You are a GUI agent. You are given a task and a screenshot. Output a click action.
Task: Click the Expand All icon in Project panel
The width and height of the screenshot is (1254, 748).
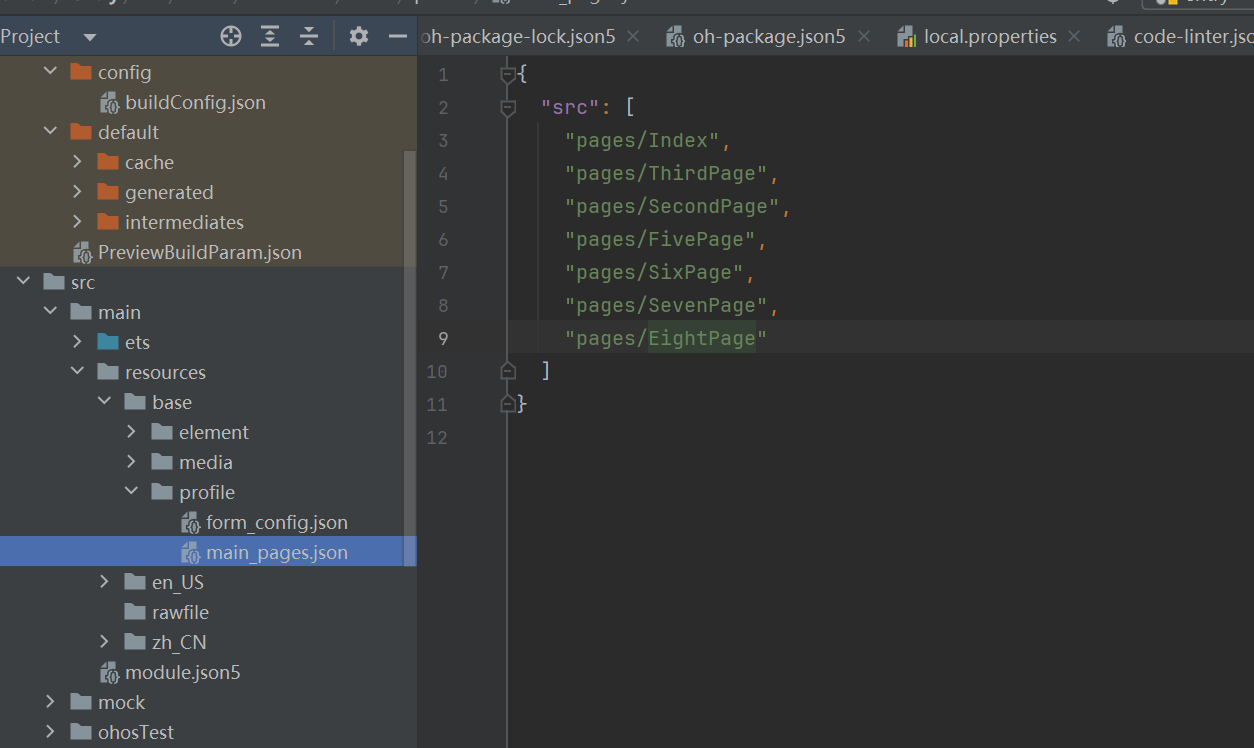[x=270, y=37]
